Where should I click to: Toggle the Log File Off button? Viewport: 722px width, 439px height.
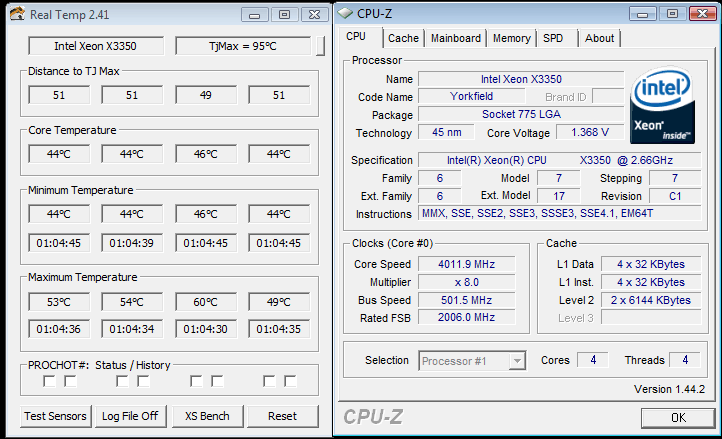[130, 416]
